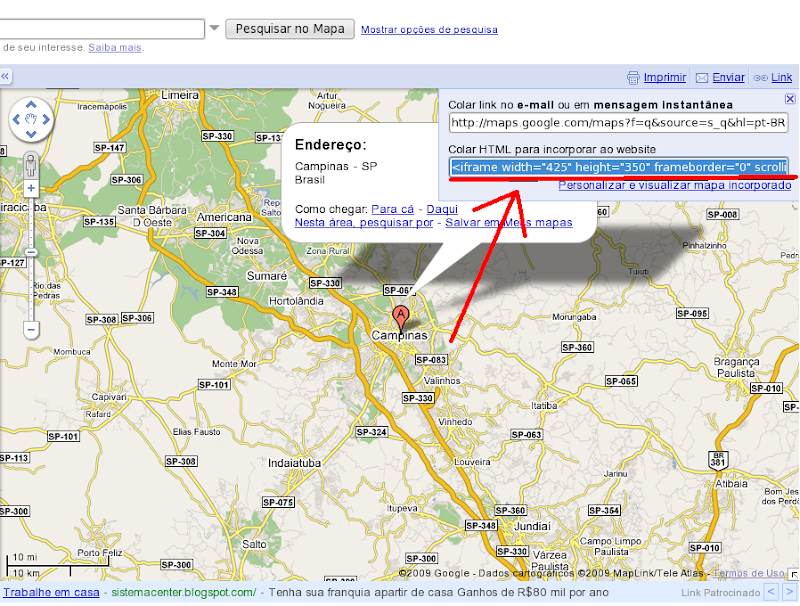Open Mostrar opções de pesquisa link
Screen dimensions: 800x606
[x=429, y=30]
